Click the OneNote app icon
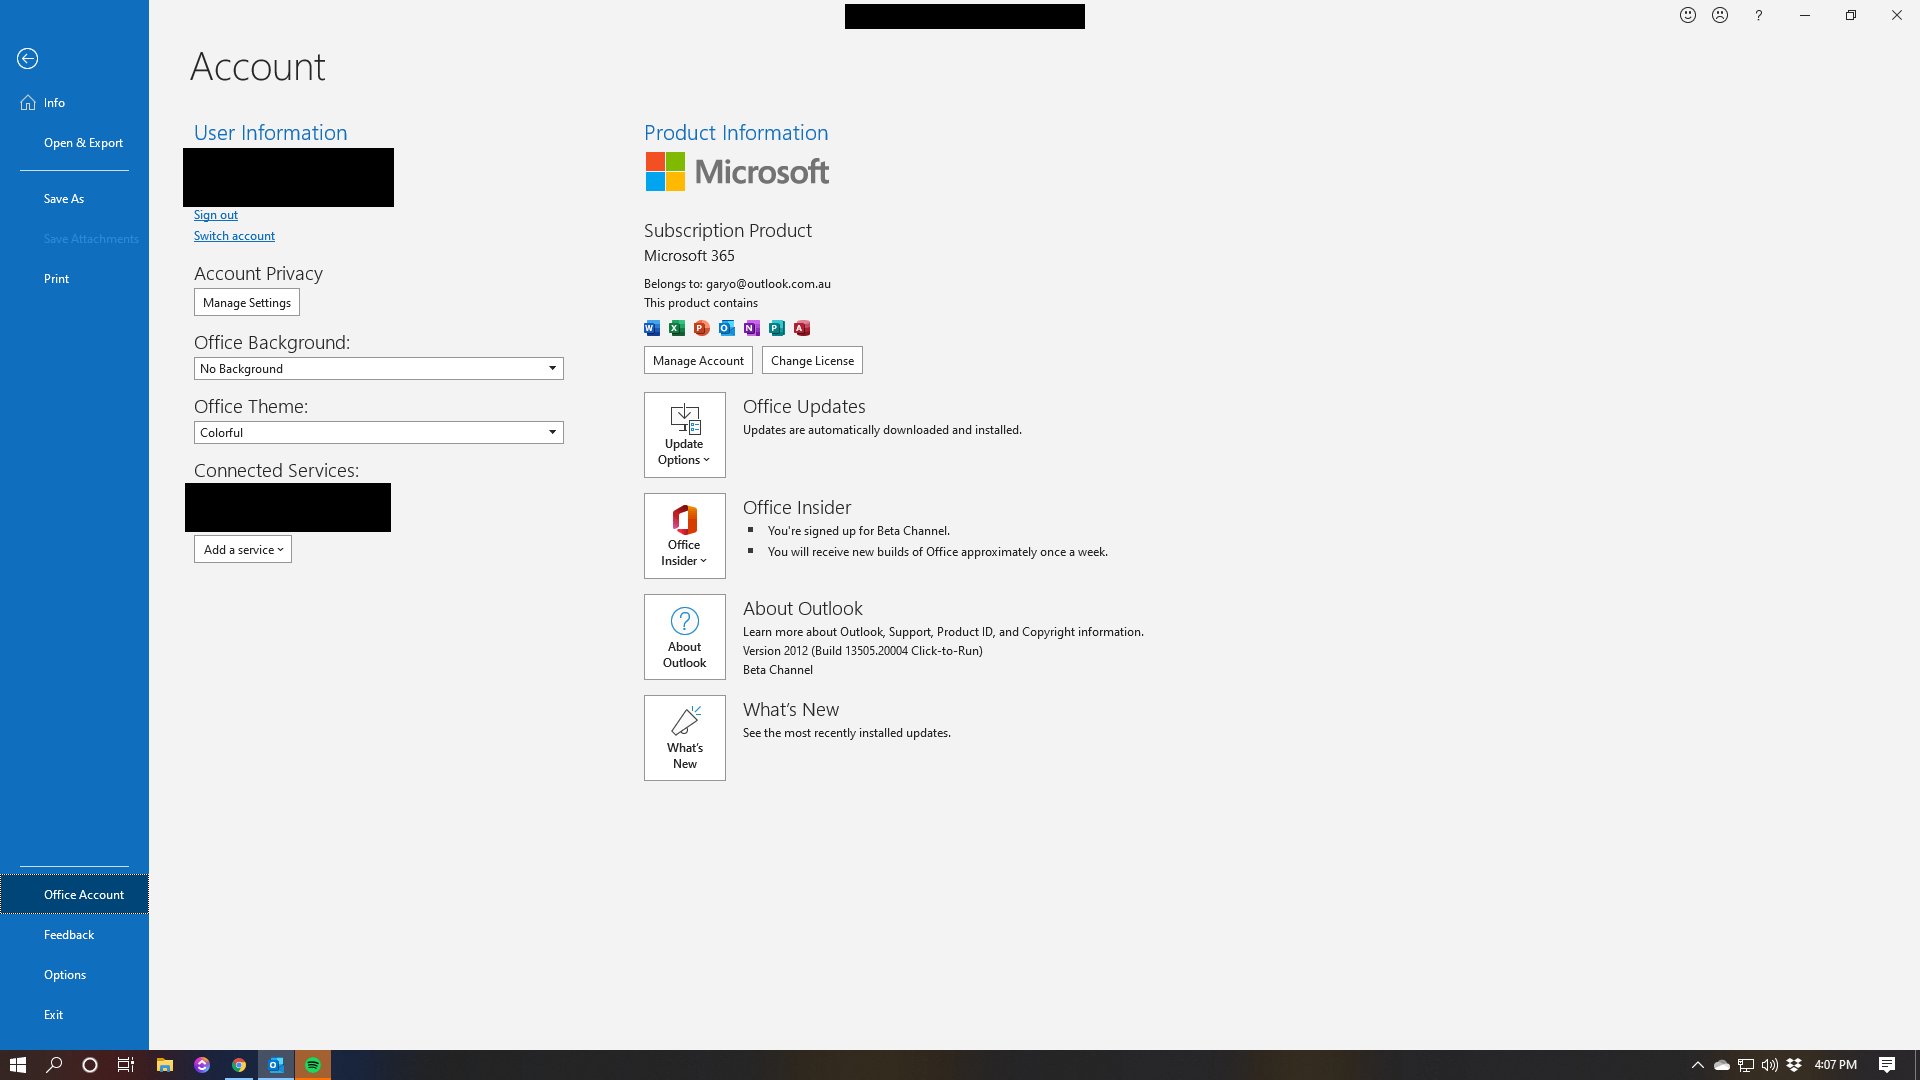 coord(752,328)
